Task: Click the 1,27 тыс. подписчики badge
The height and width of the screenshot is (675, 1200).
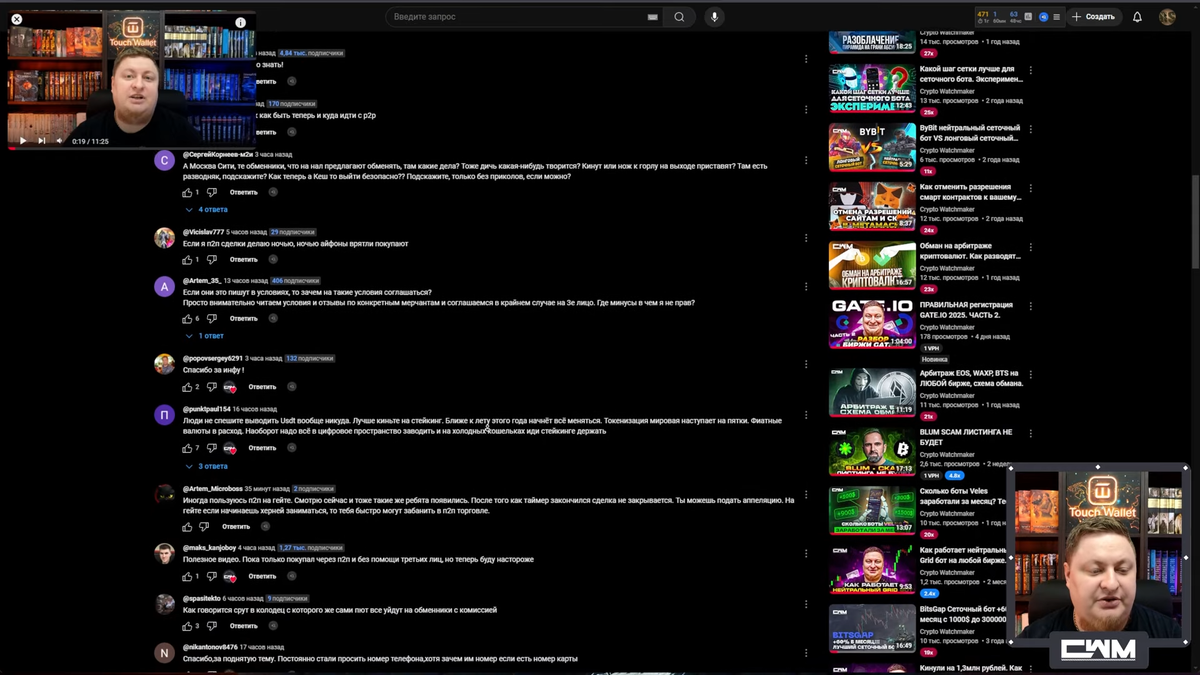Action: (x=310, y=548)
